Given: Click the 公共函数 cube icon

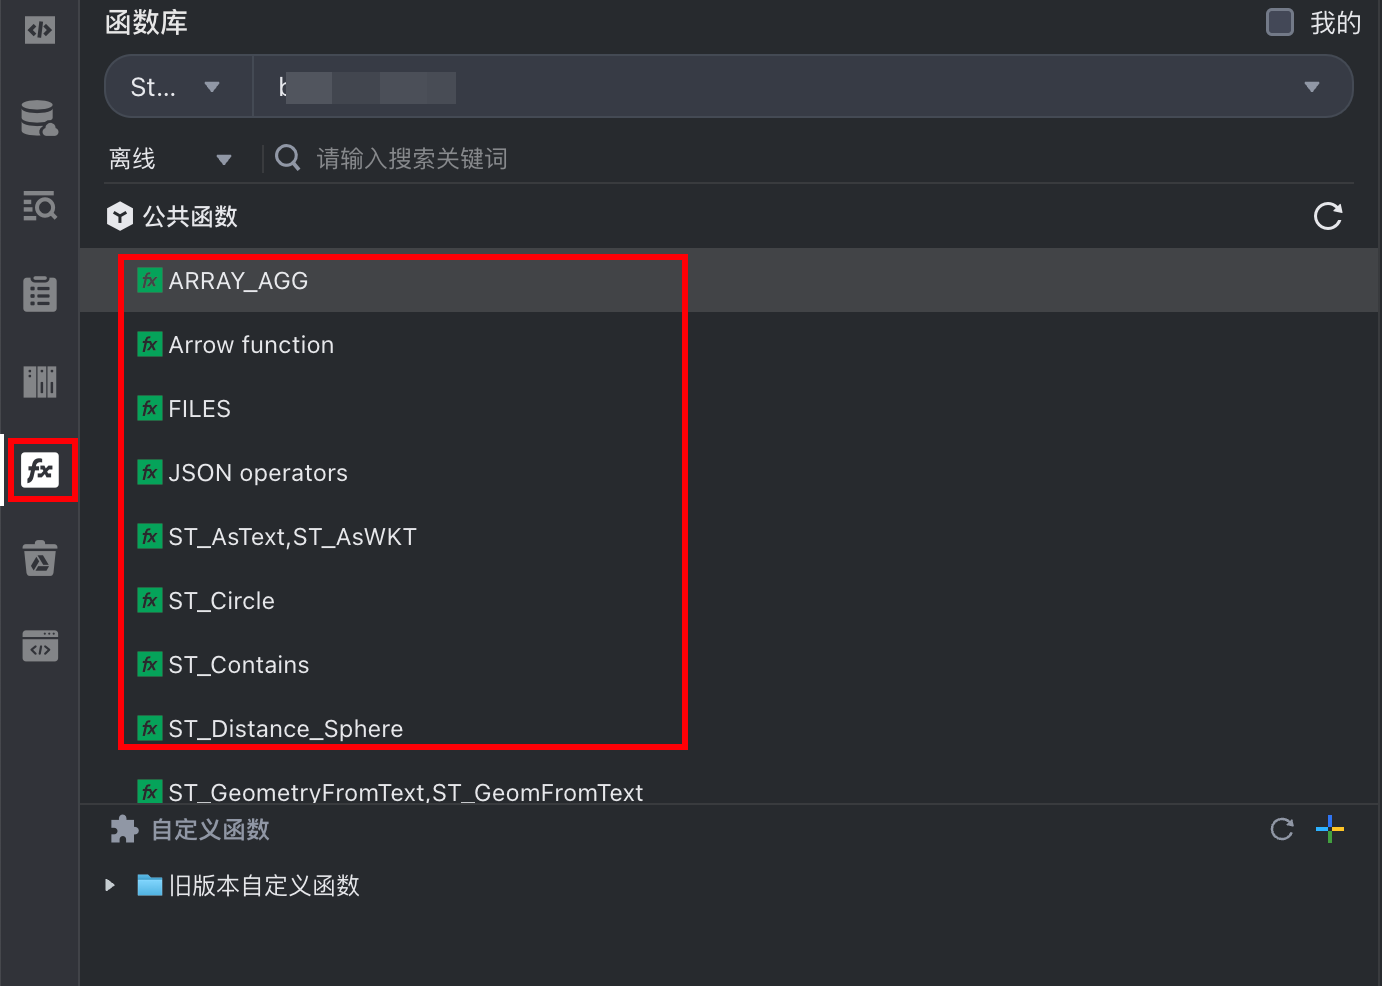Looking at the screenshot, I should (x=120, y=216).
